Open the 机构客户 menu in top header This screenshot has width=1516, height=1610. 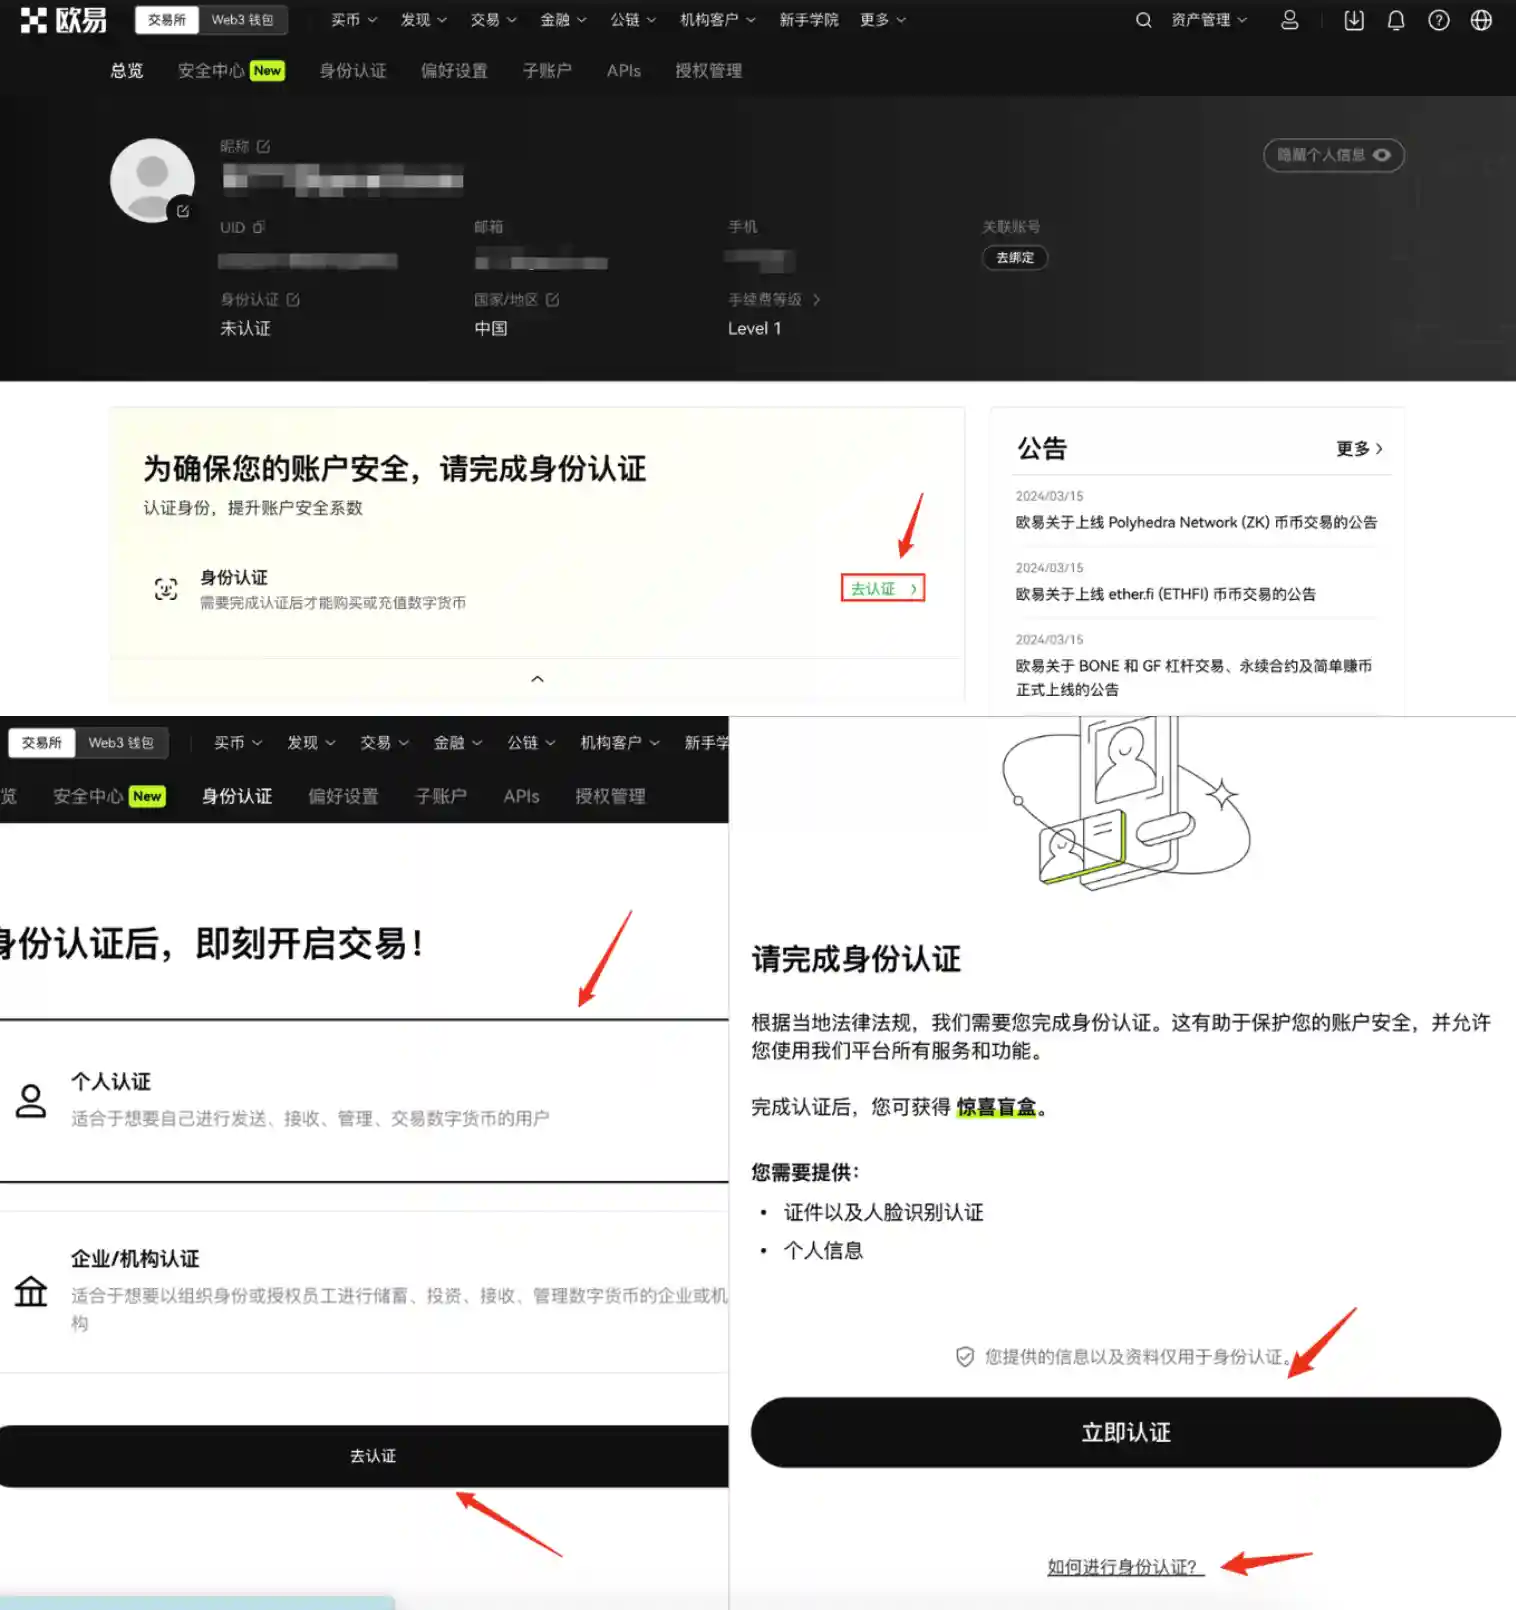[x=718, y=20]
